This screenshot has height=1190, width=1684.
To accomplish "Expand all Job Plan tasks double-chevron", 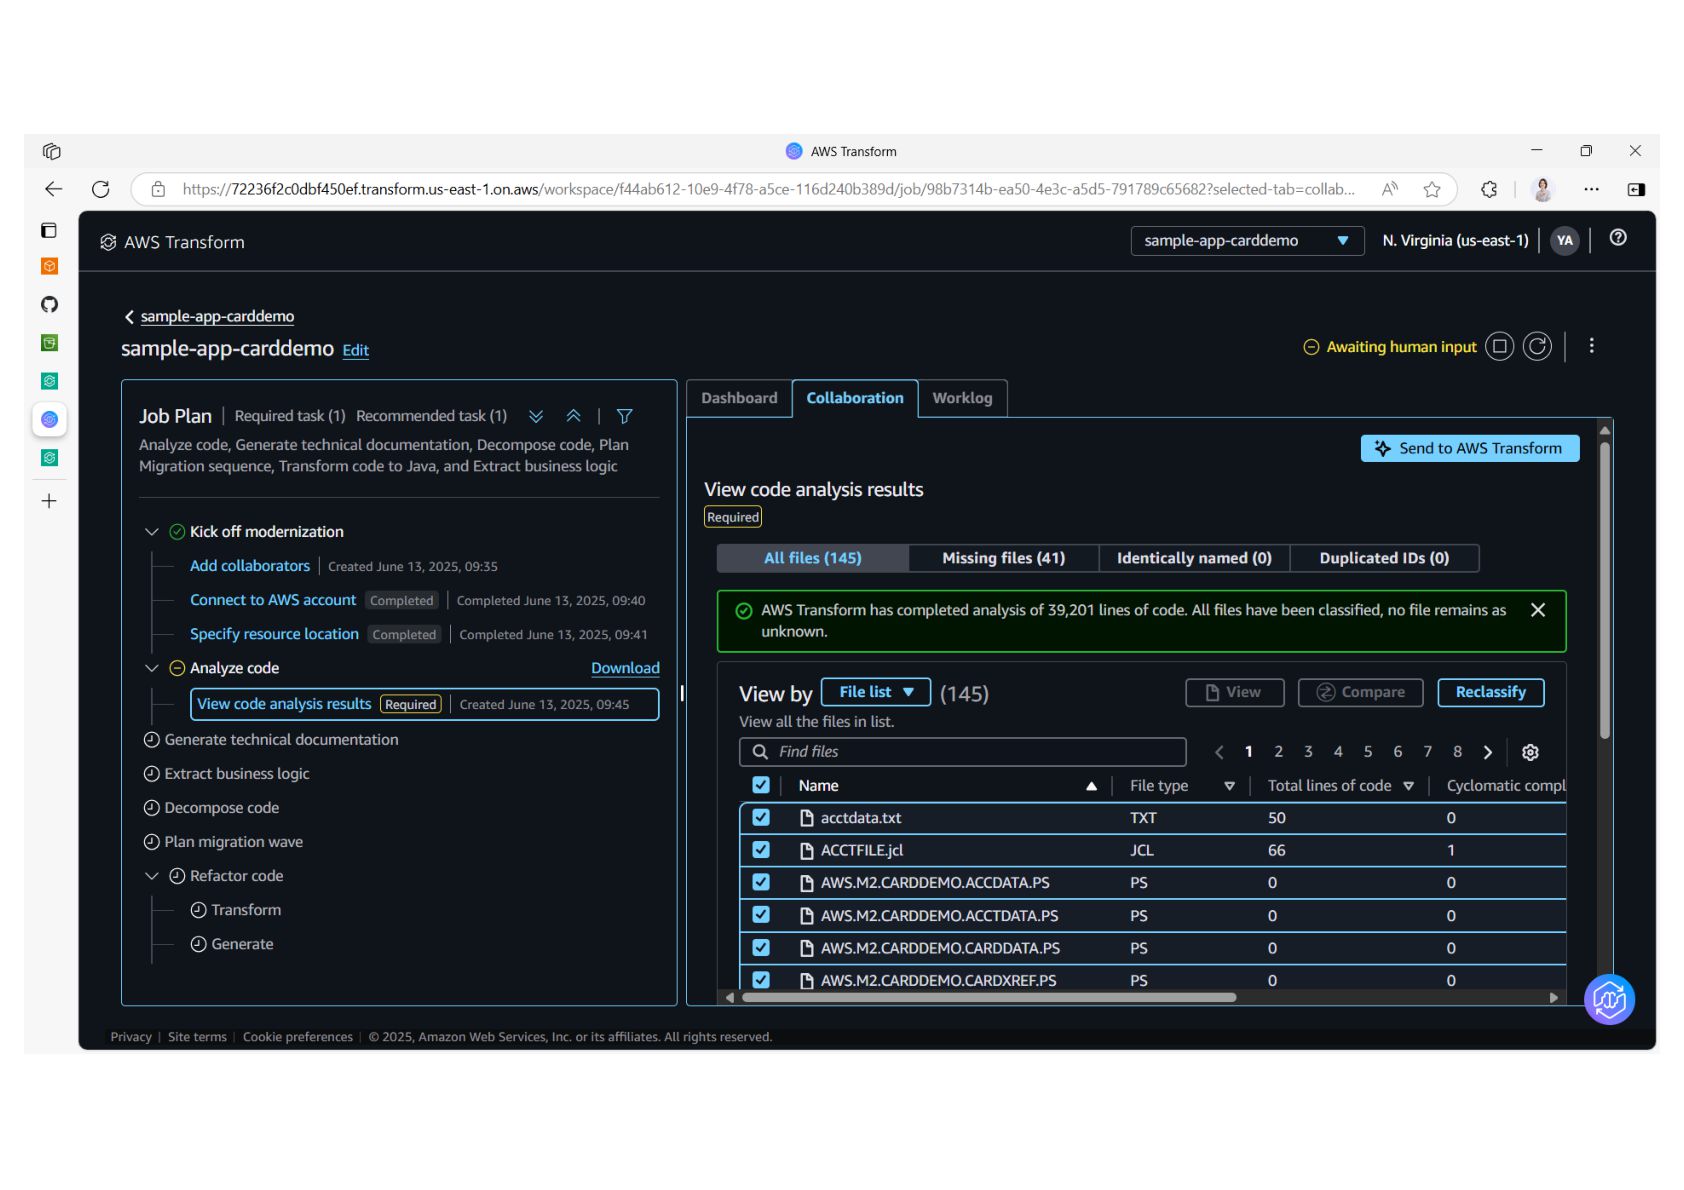I will 536,416.
